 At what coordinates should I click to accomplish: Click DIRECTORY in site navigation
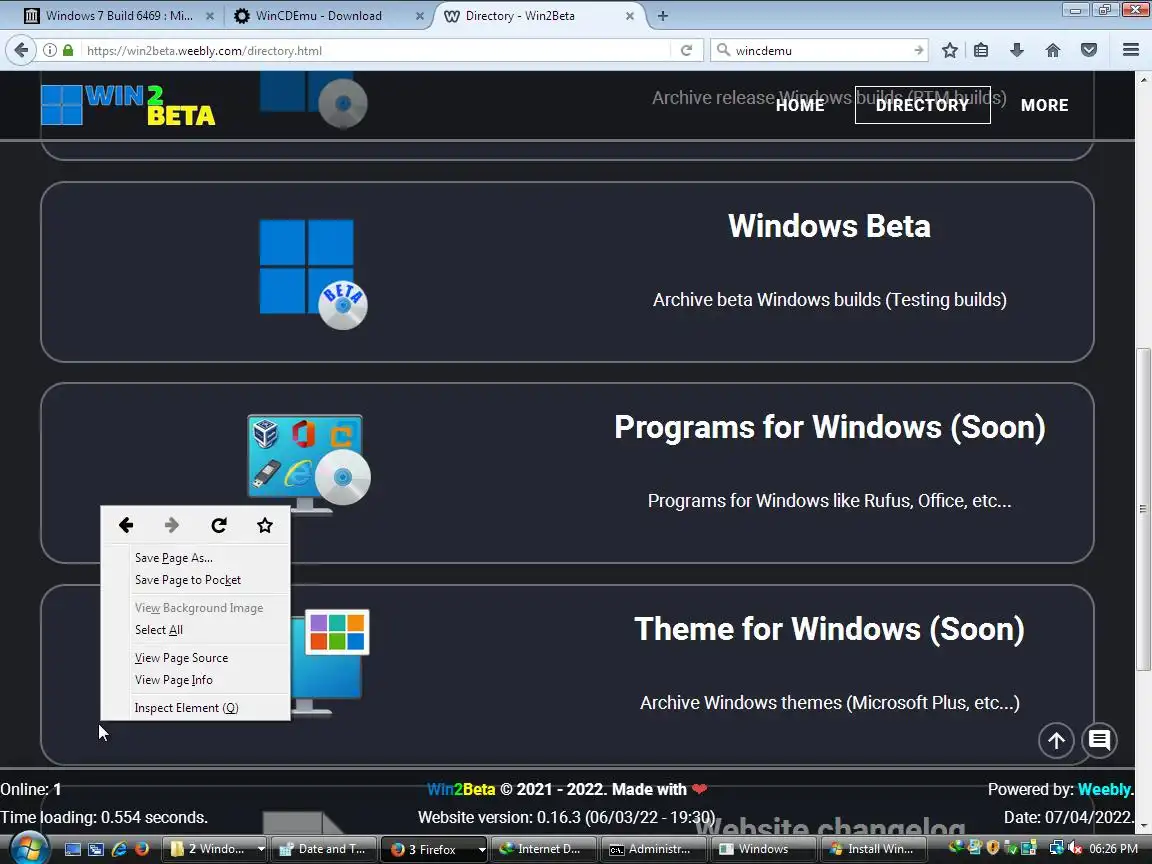tap(923, 105)
